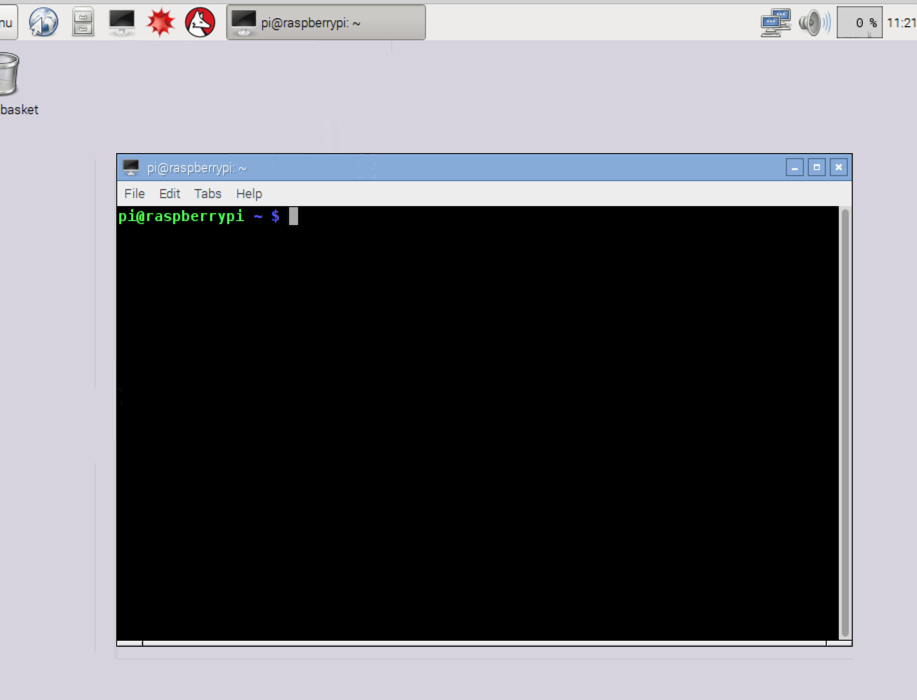Open the Mathematica red spiky icon
This screenshot has width=917, height=700.
click(x=160, y=22)
